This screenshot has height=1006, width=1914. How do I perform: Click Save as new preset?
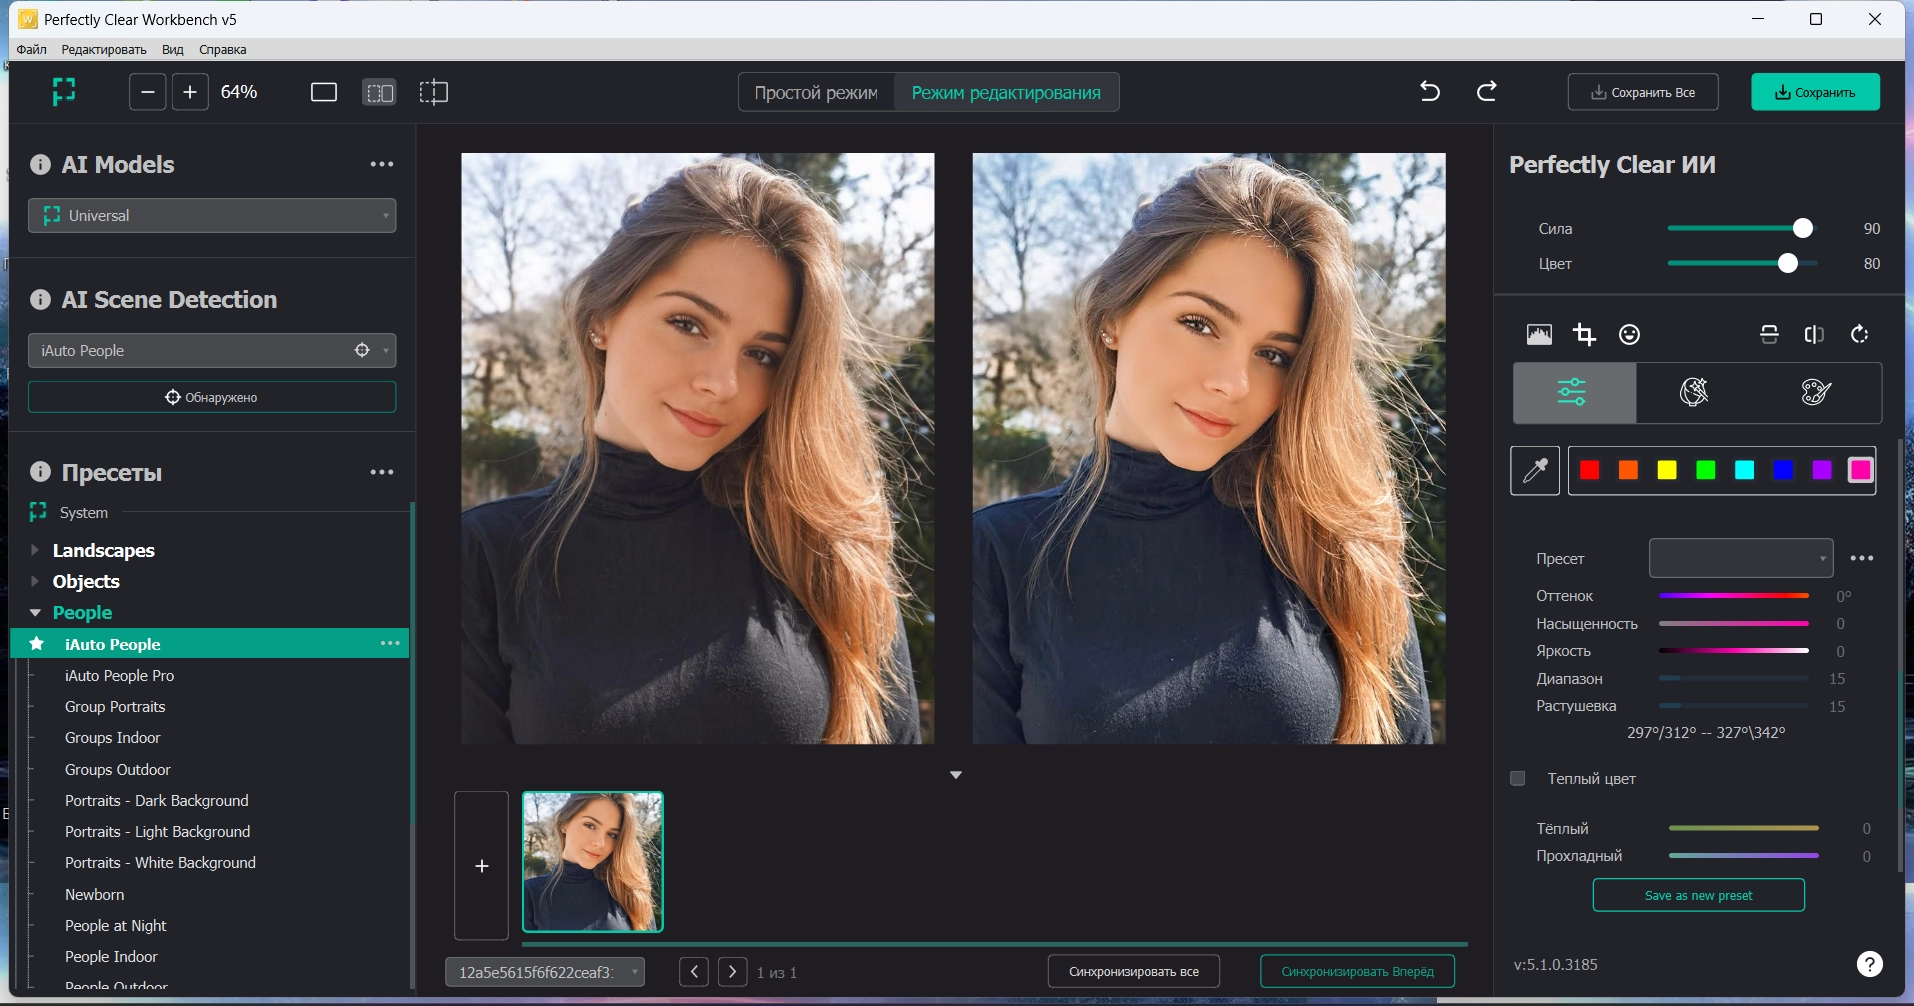1698,895
